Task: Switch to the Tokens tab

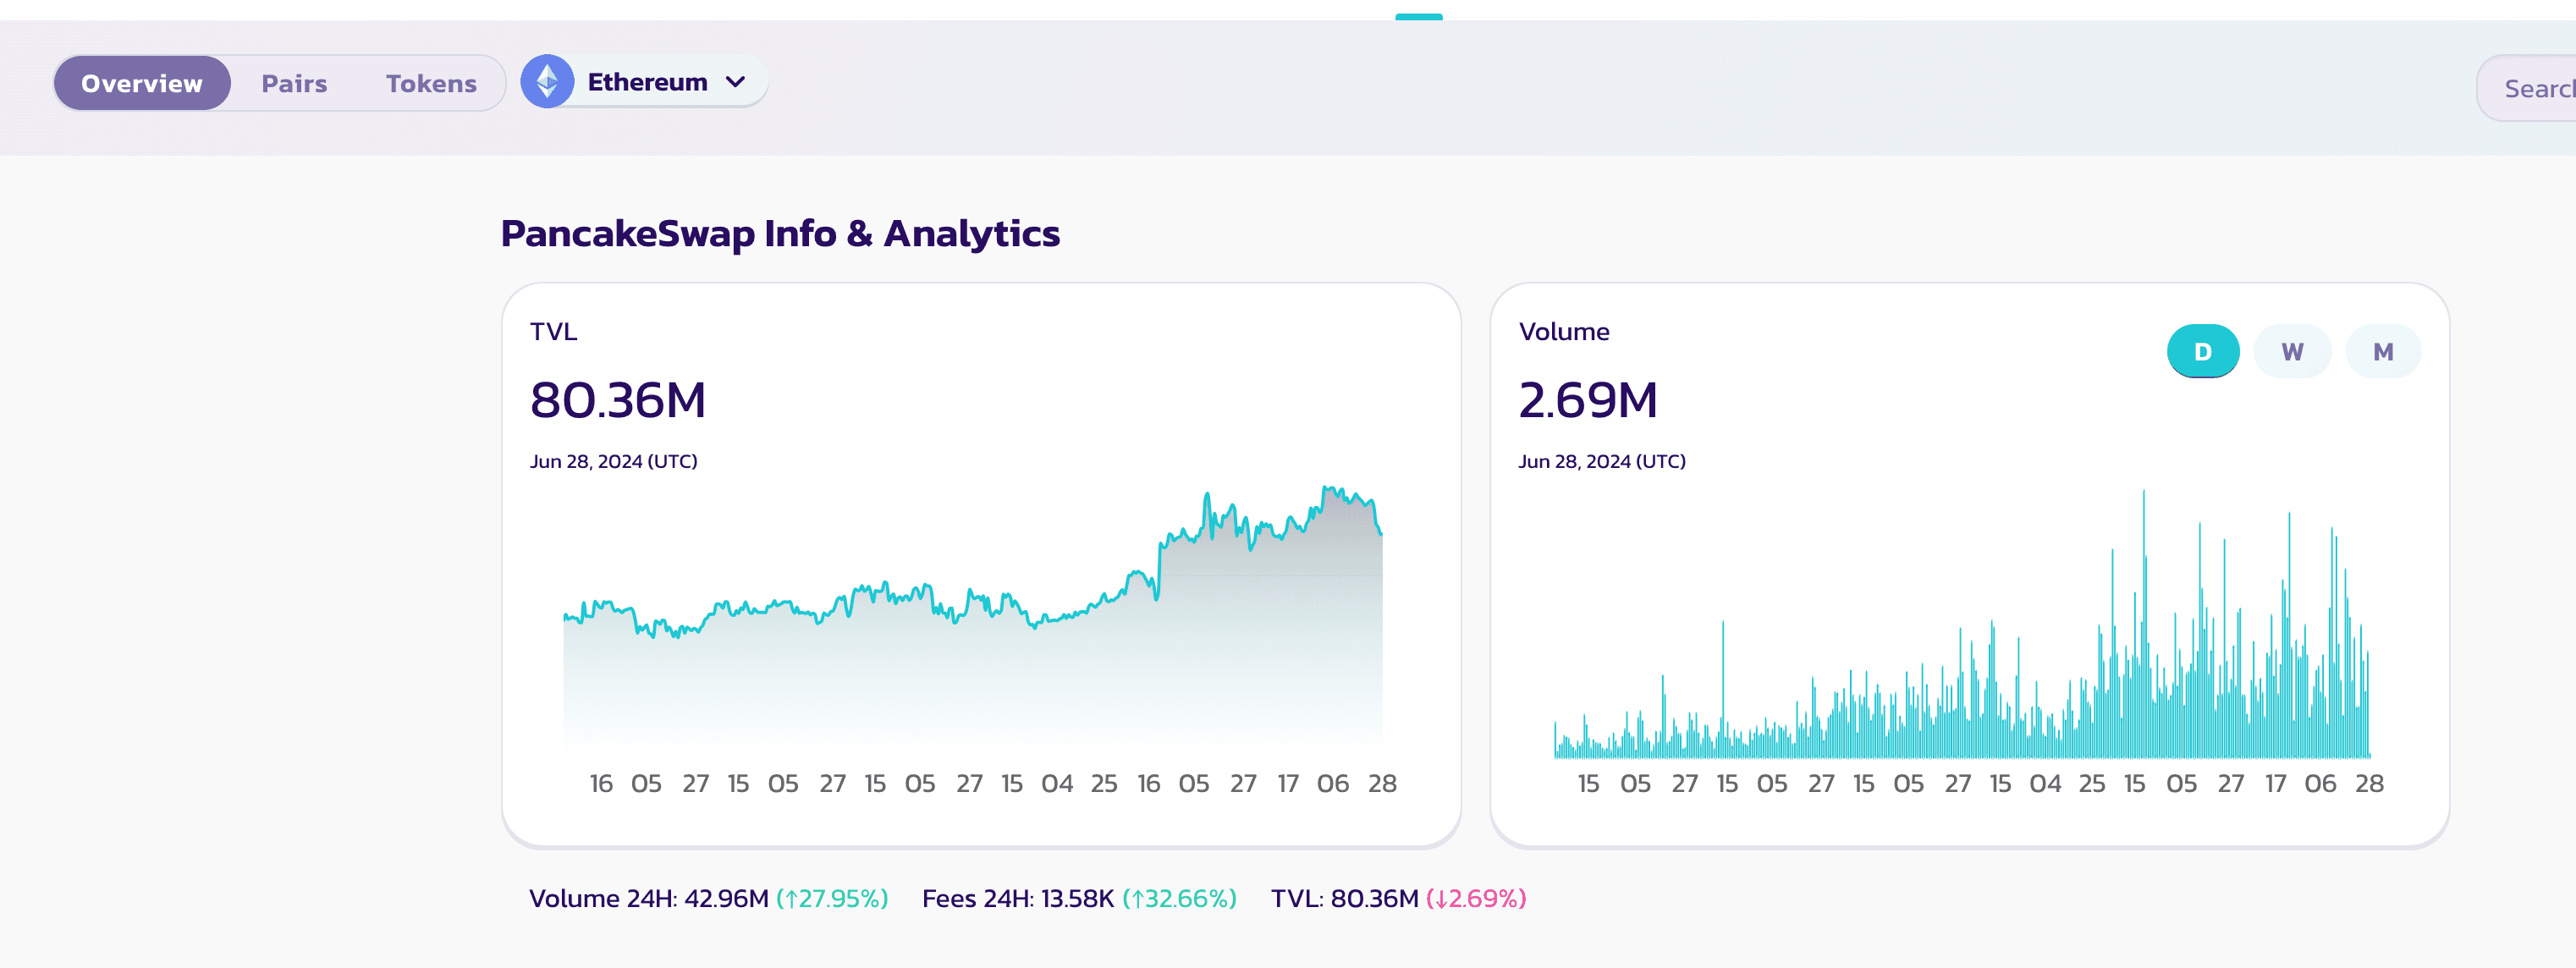Action: 431,83
